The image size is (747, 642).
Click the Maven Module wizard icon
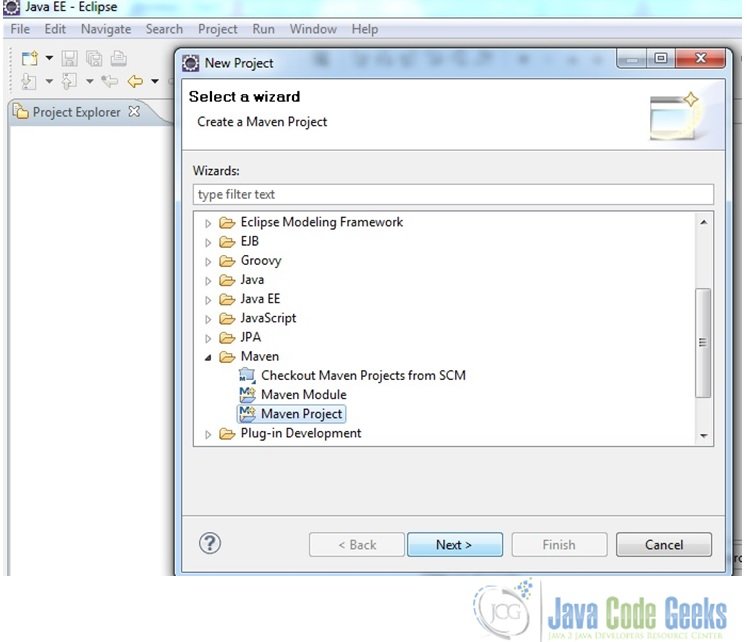pos(247,394)
